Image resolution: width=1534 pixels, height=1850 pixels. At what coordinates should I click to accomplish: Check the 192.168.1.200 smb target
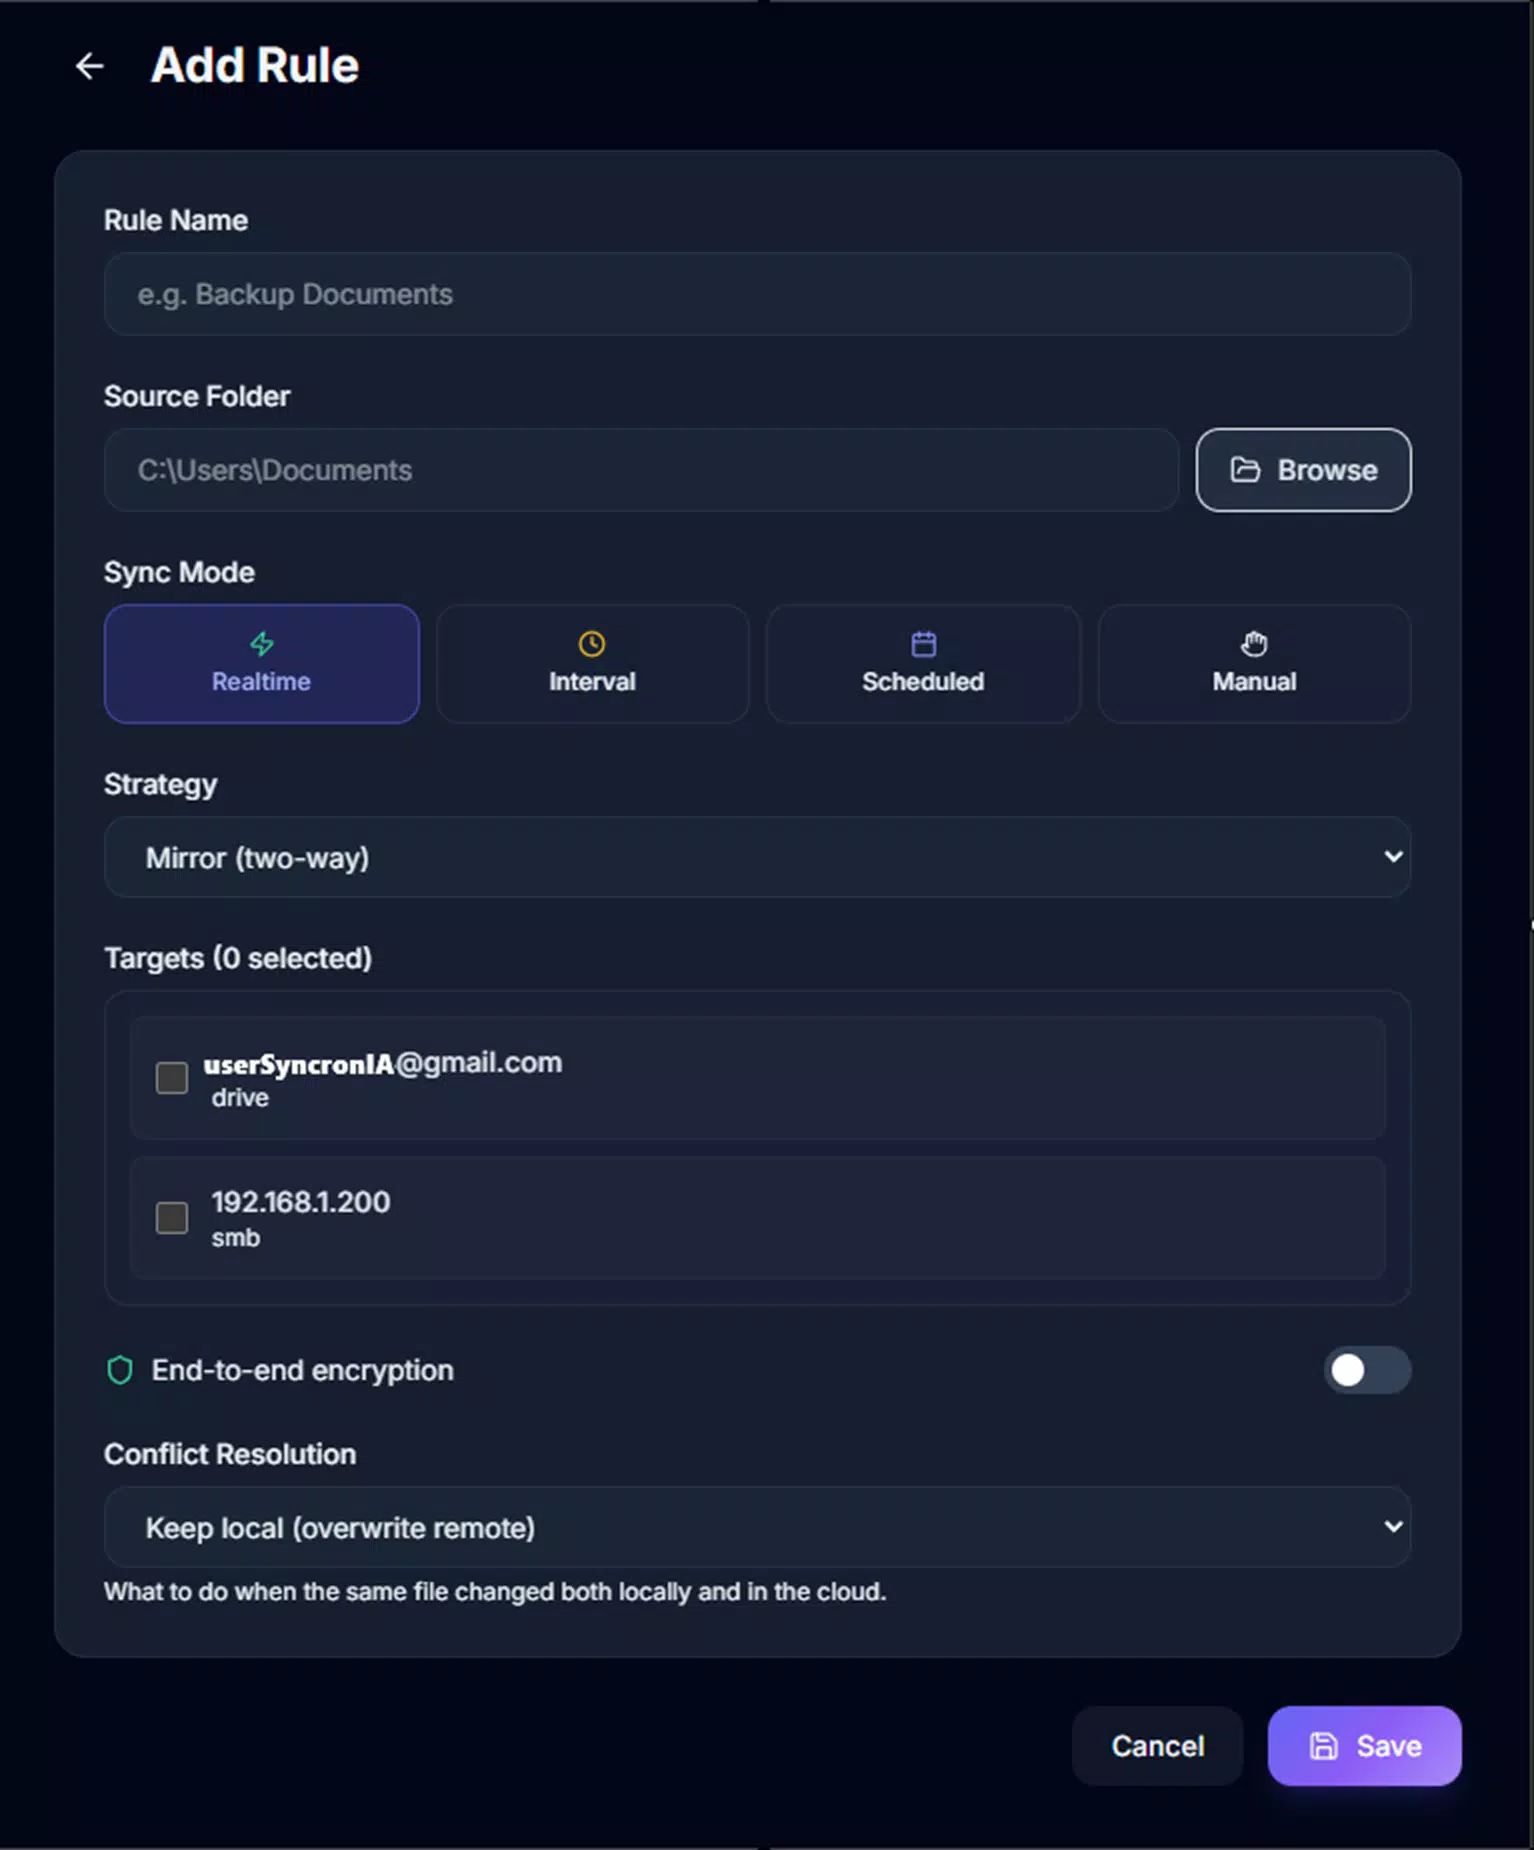pos(172,1218)
